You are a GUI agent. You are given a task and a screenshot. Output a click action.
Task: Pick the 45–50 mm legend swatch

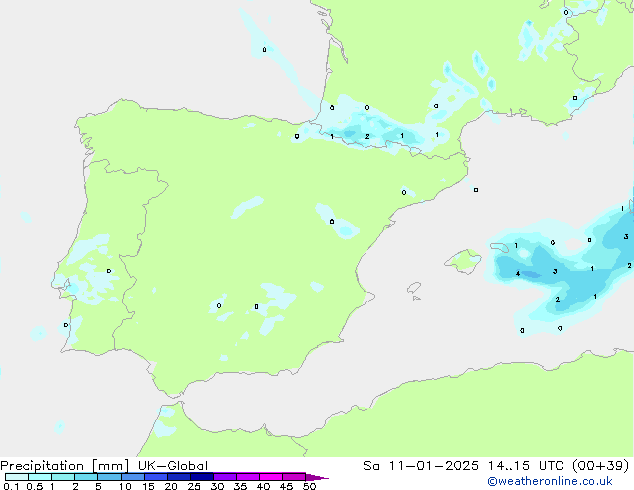293,477
